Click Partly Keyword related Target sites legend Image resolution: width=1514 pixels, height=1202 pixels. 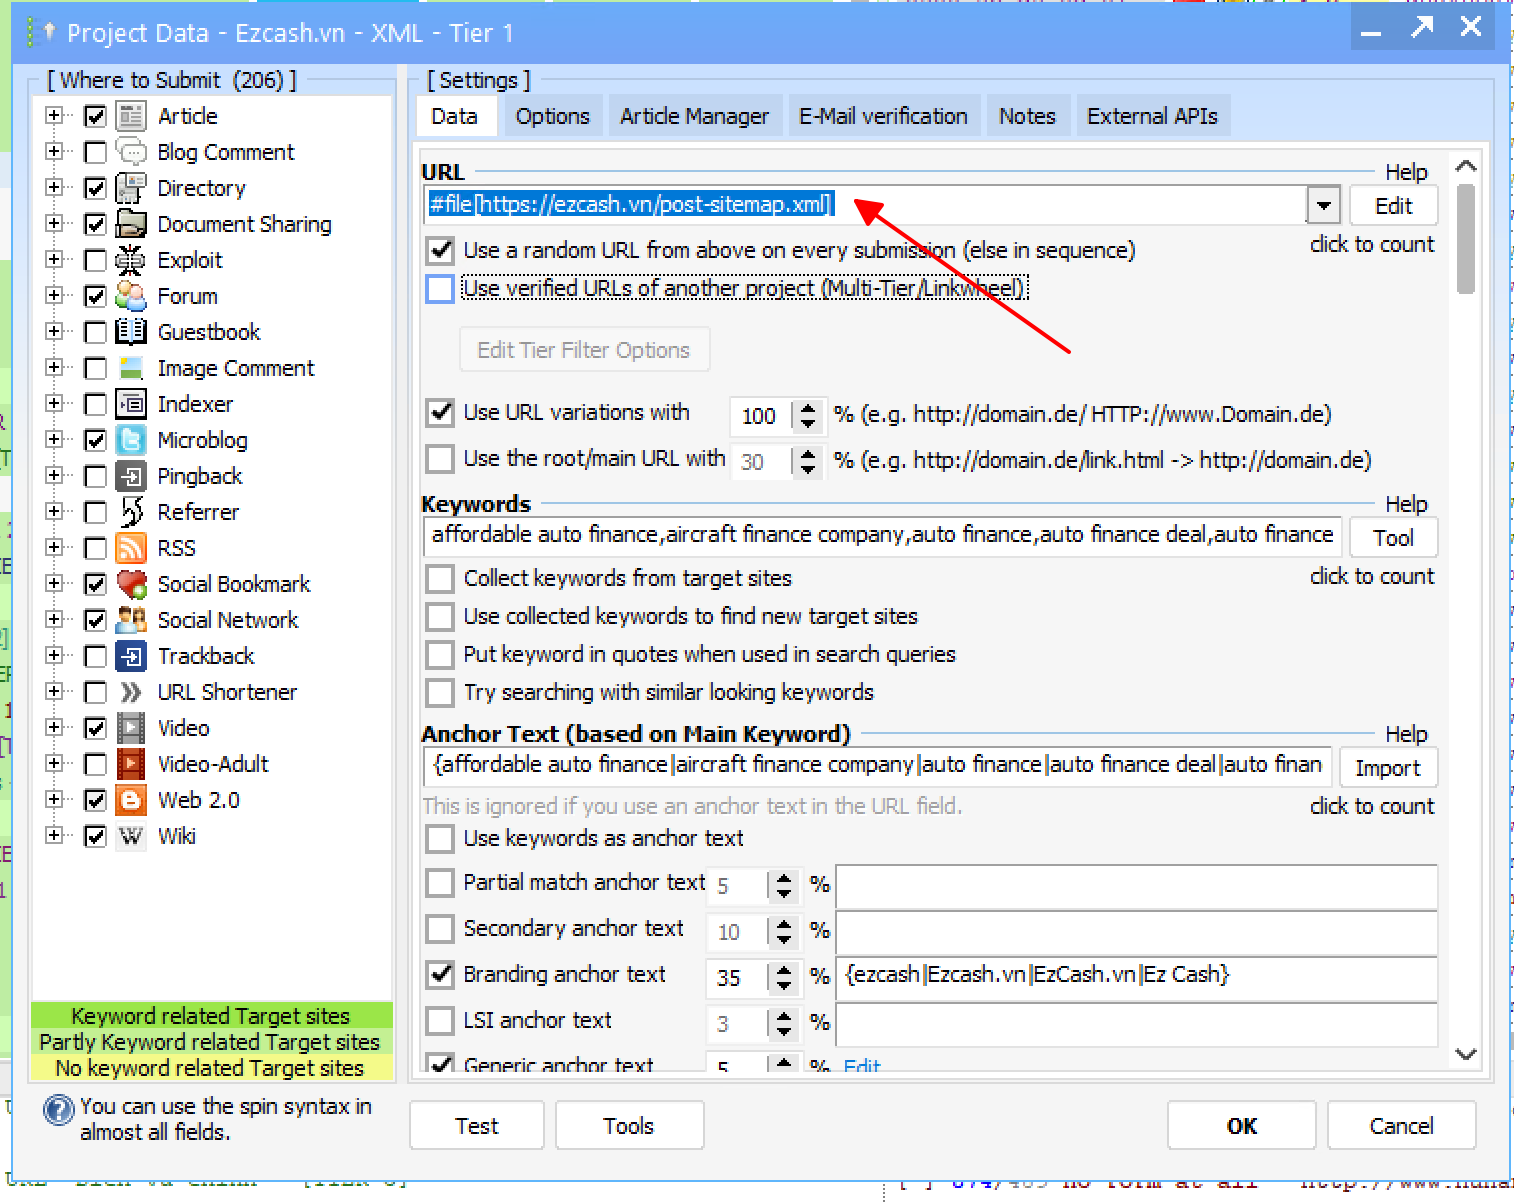click(211, 1042)
